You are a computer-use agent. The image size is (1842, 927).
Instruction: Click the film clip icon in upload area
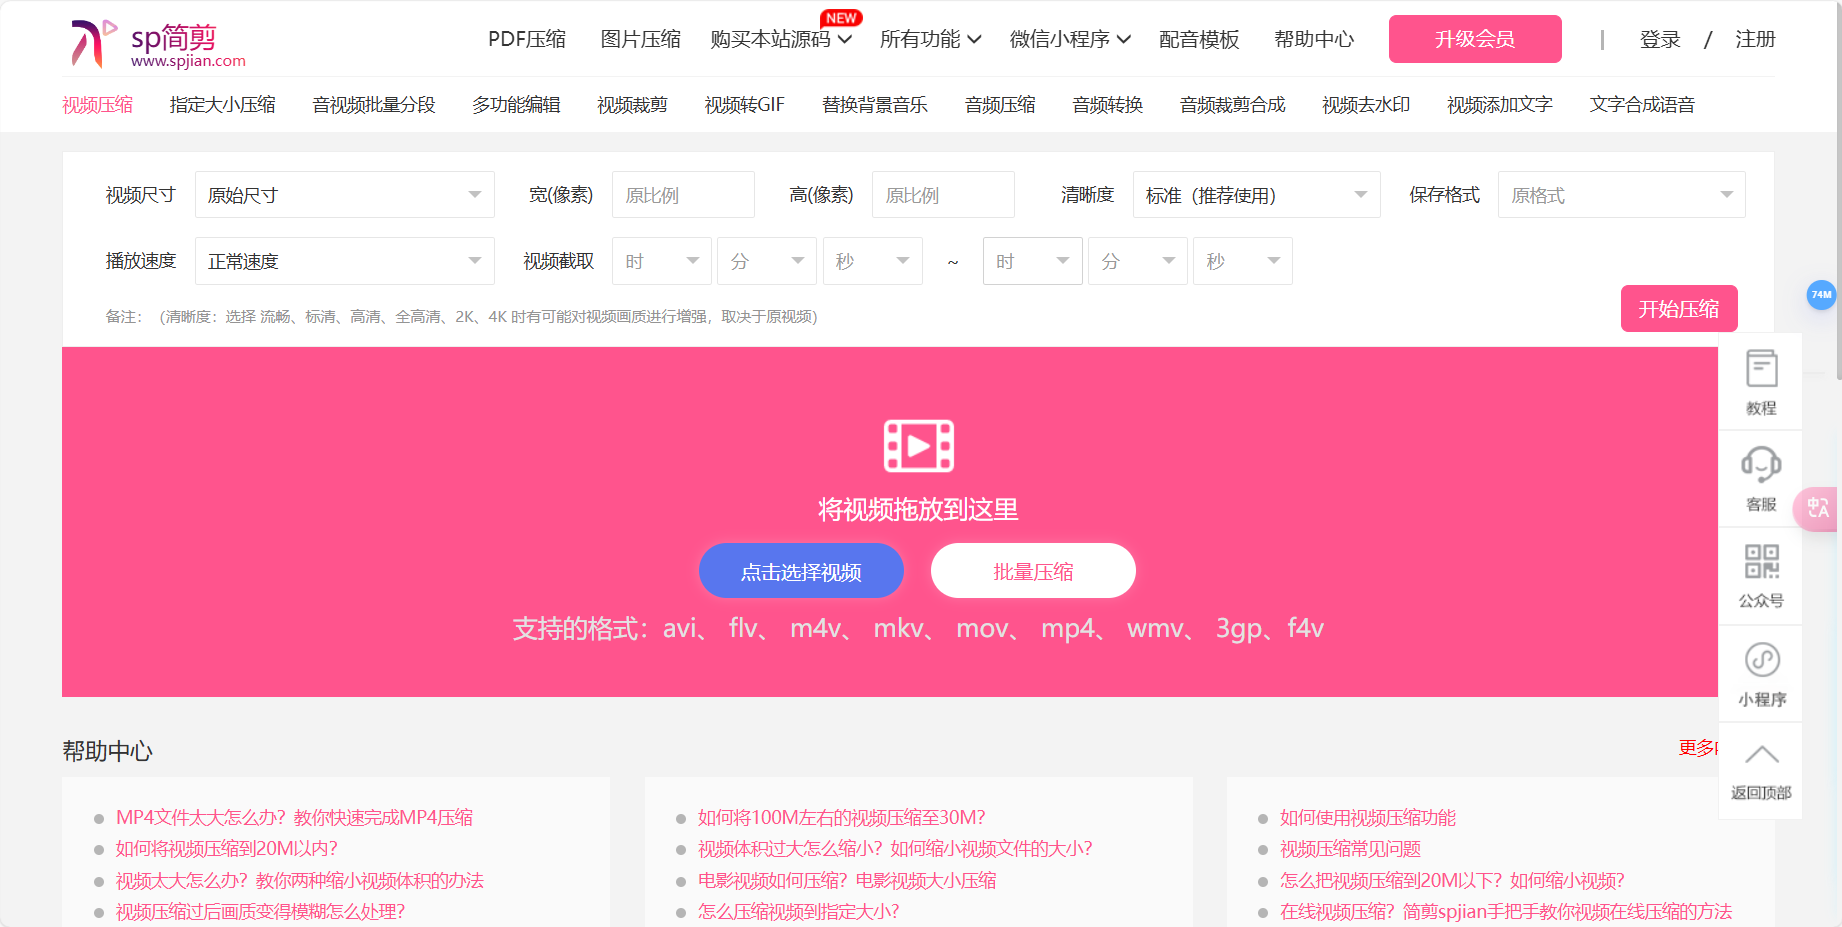[918, 445]
